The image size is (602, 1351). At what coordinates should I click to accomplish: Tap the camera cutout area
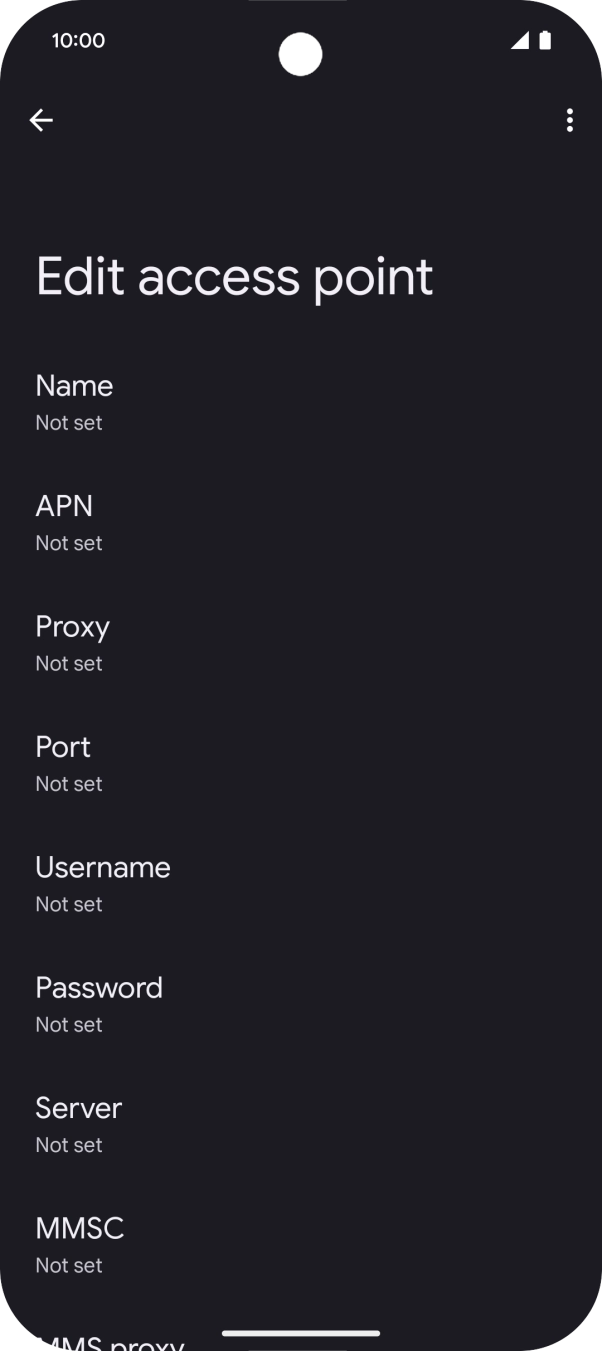pos(300,55)
